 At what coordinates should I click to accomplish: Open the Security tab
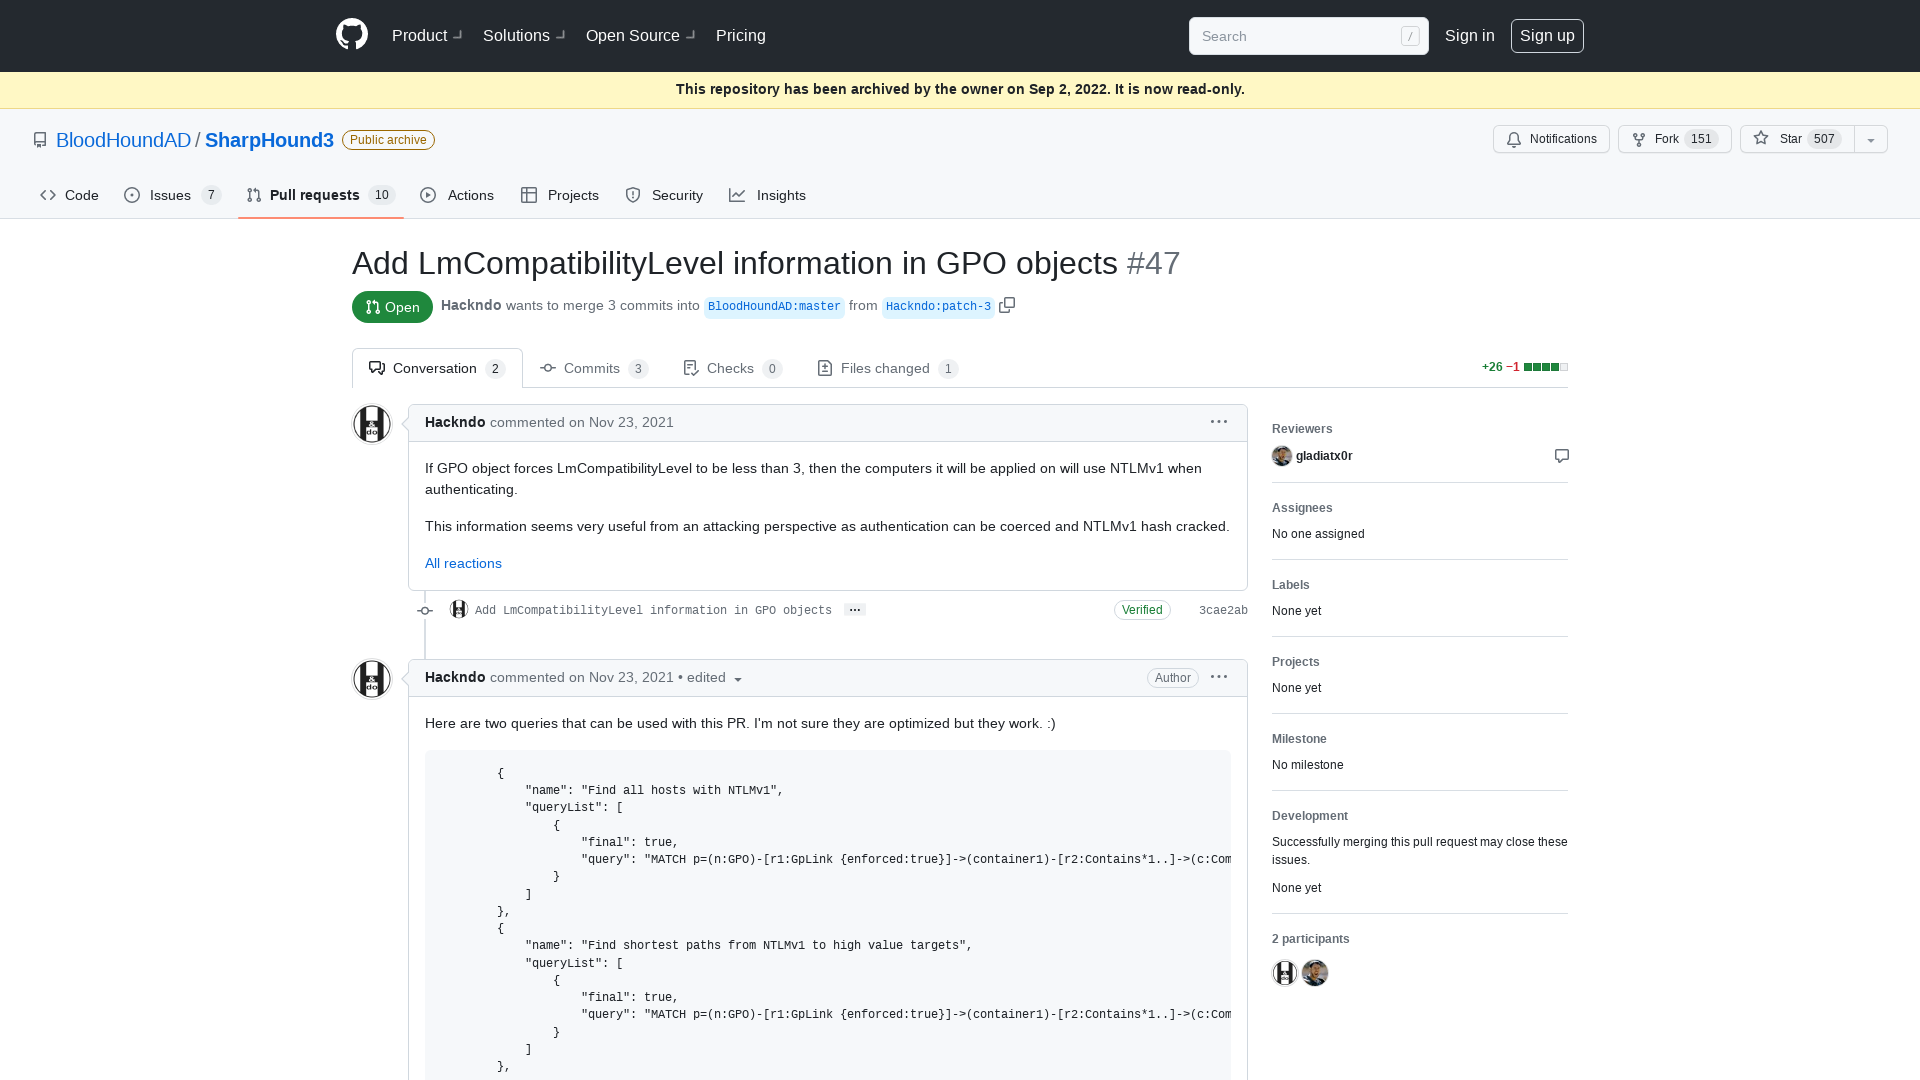tap(664, 195)
